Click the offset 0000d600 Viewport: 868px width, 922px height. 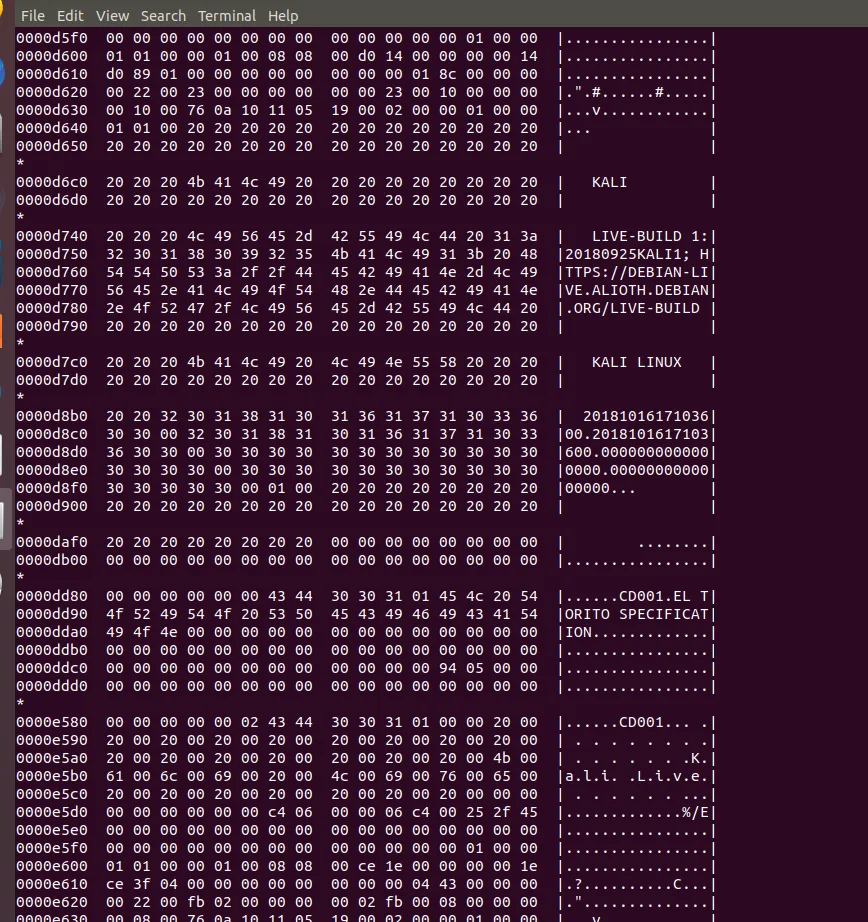pos(52,56)
